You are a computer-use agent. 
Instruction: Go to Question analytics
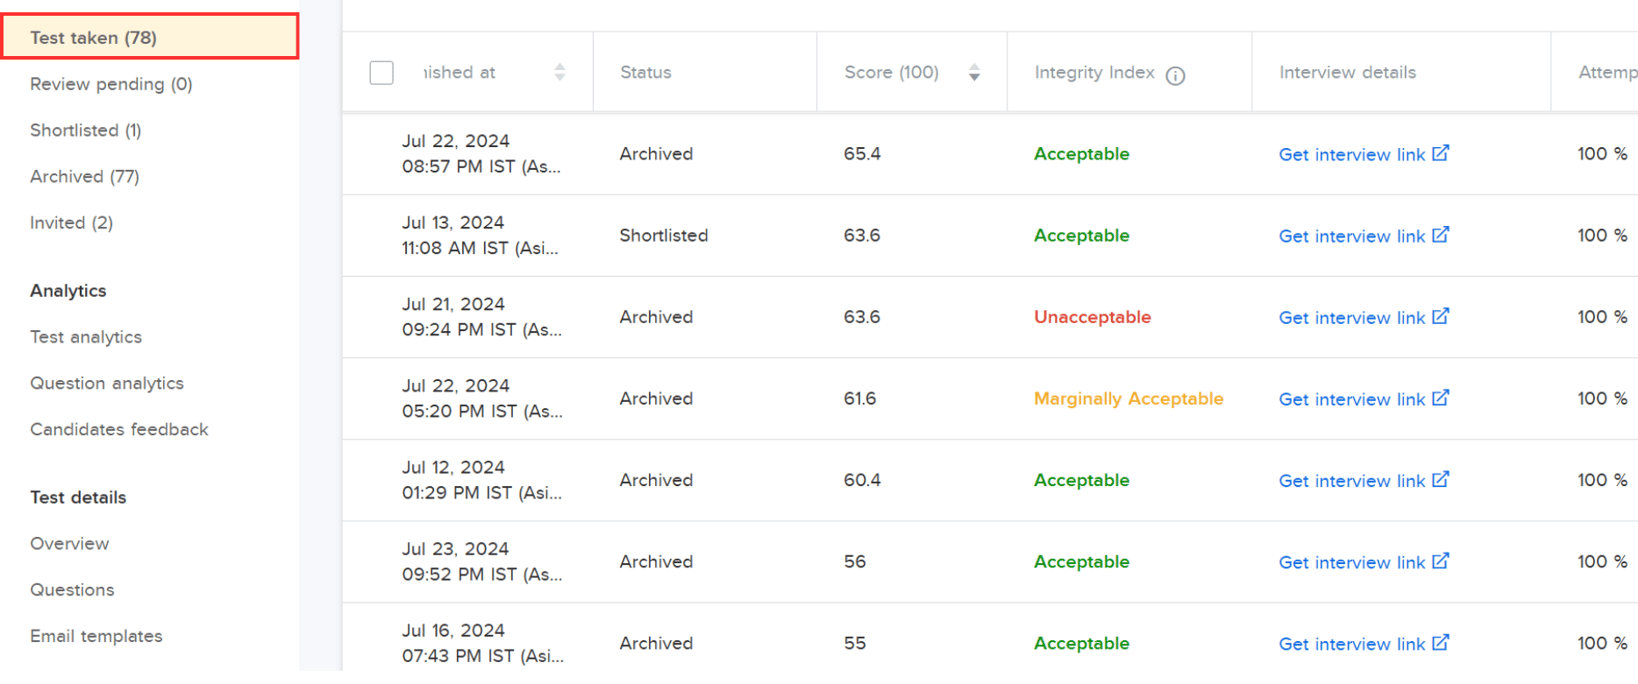(107, 383)
